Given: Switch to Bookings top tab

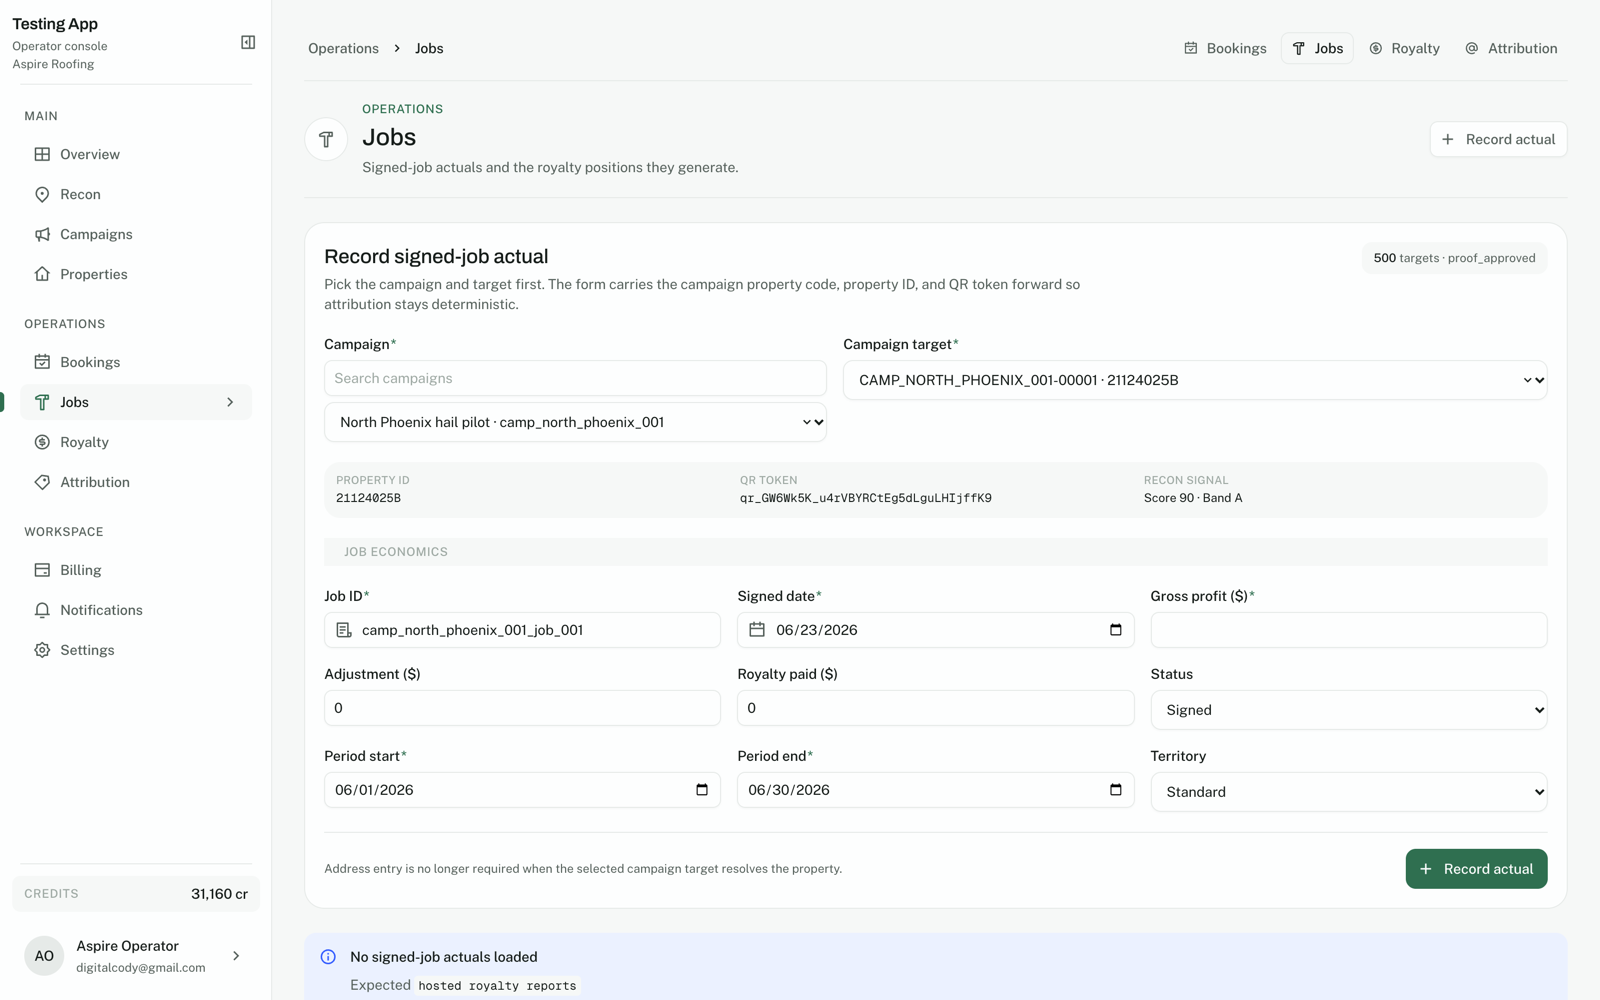Looking at the screenshot, I should point(1225,48).
